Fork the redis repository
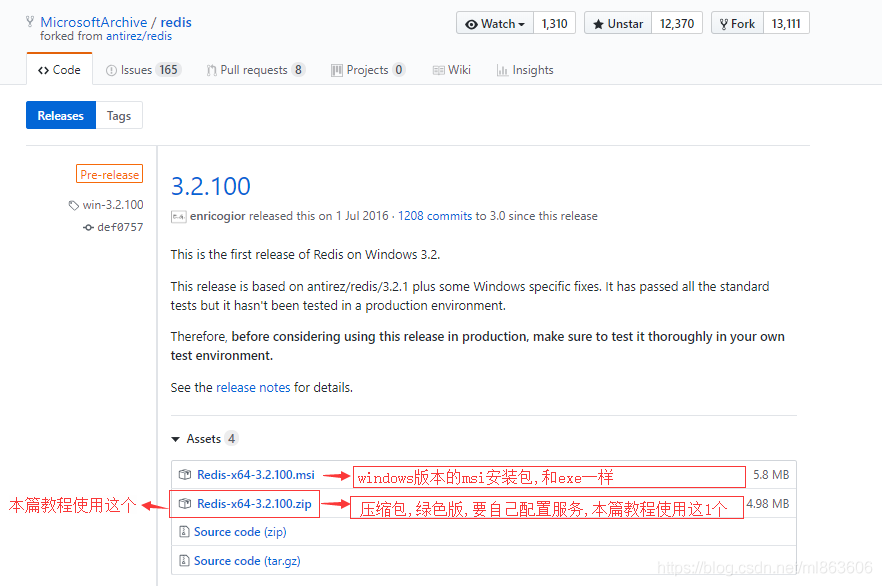Viewport: 882px width, 586px height. 737,23
